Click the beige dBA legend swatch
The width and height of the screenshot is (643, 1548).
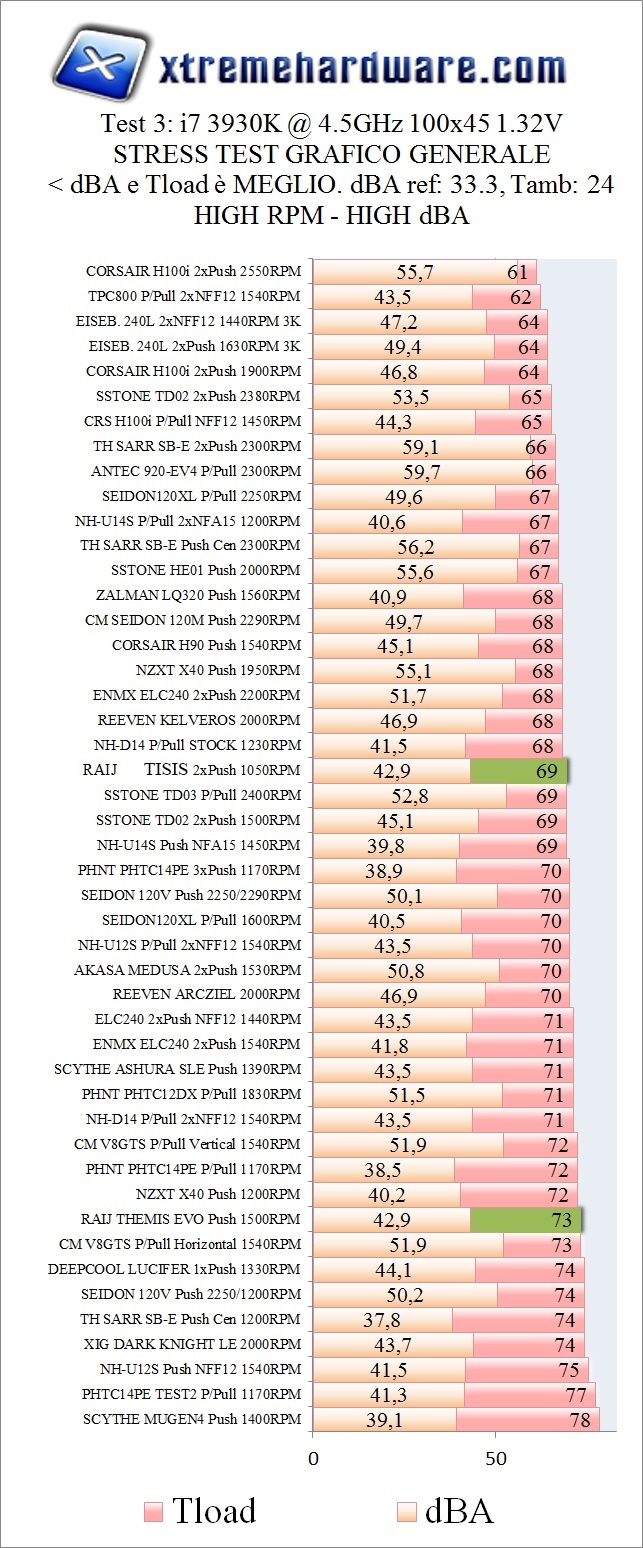pyautogui.click(x=406, y=1511)
